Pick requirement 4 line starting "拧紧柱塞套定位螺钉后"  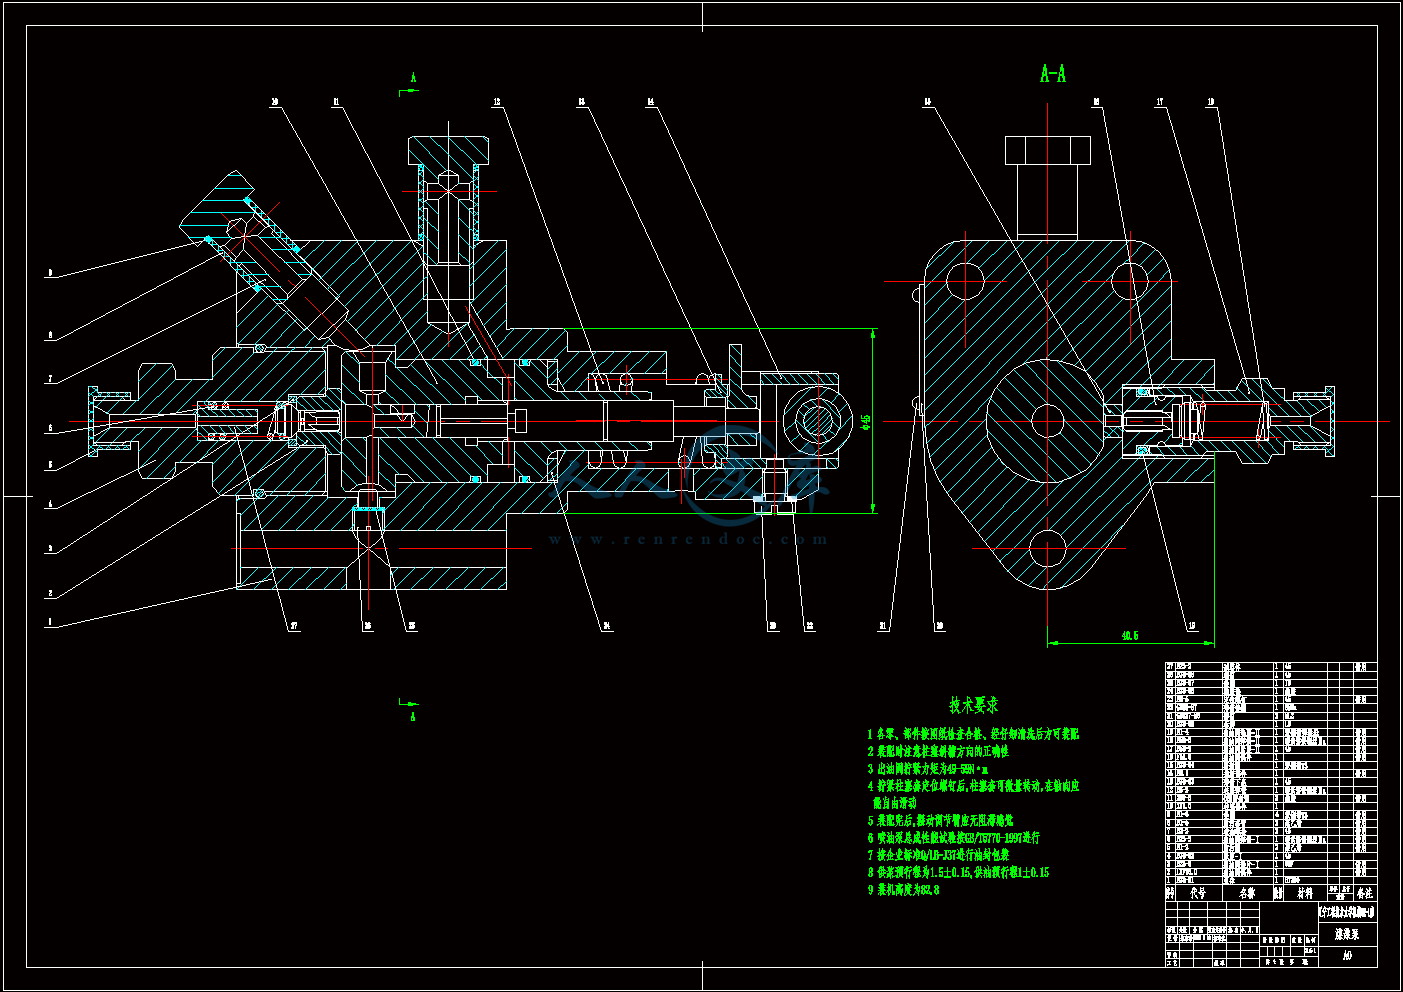pyautogui.click(x=973, y=786)
